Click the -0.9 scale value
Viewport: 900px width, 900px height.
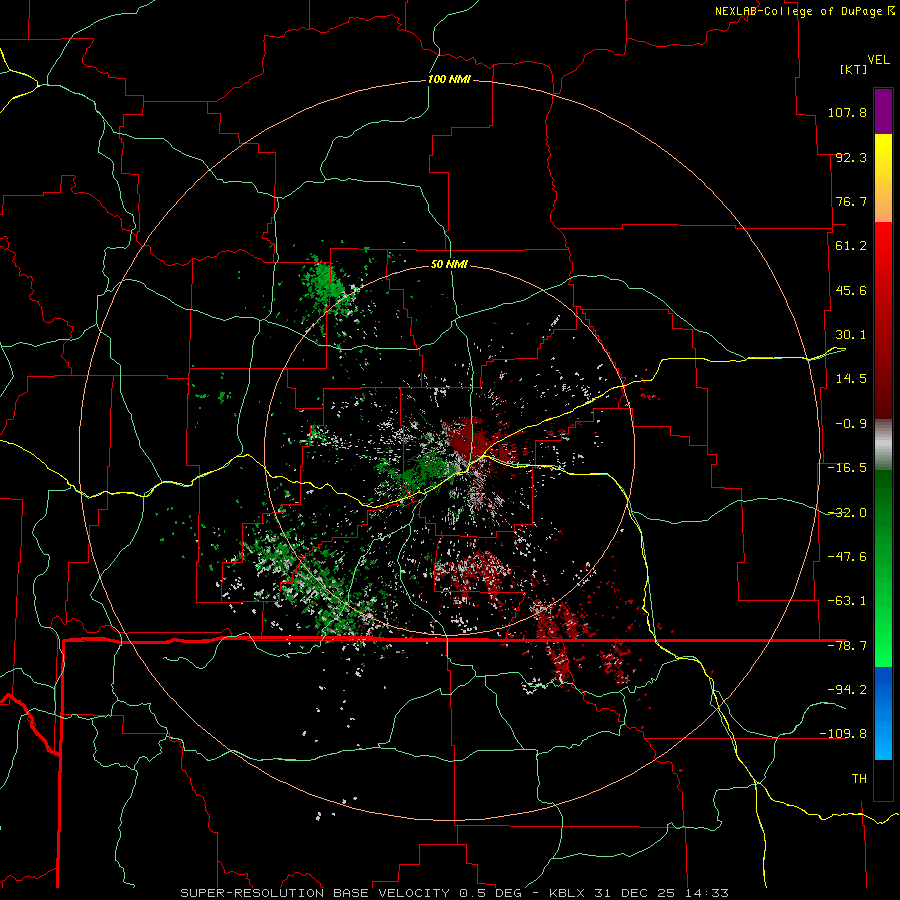[851, 424]
